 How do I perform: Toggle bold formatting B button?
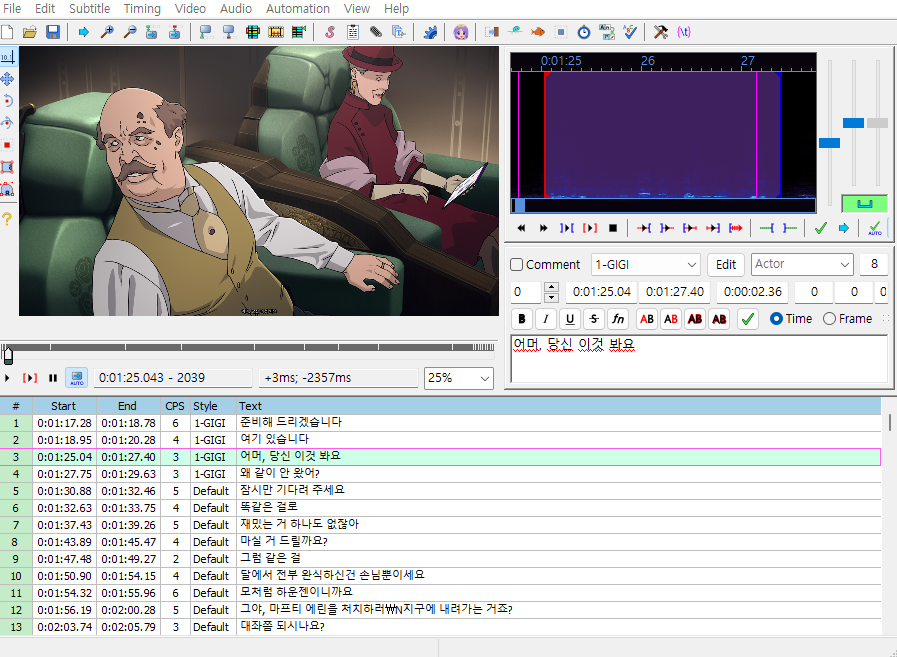point(522,319)
